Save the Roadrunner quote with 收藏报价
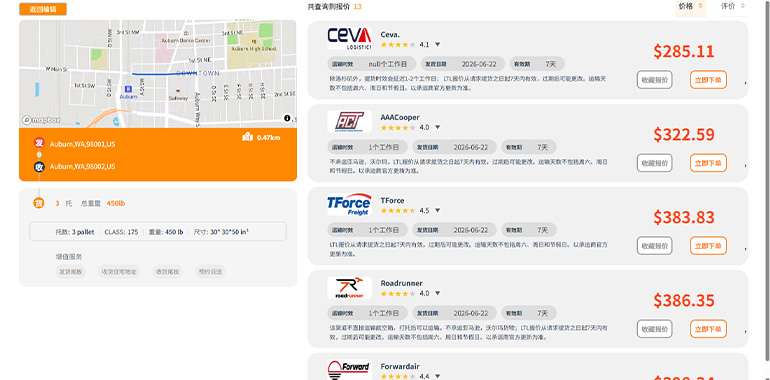 pyautogui.click(x=655, y=328)
